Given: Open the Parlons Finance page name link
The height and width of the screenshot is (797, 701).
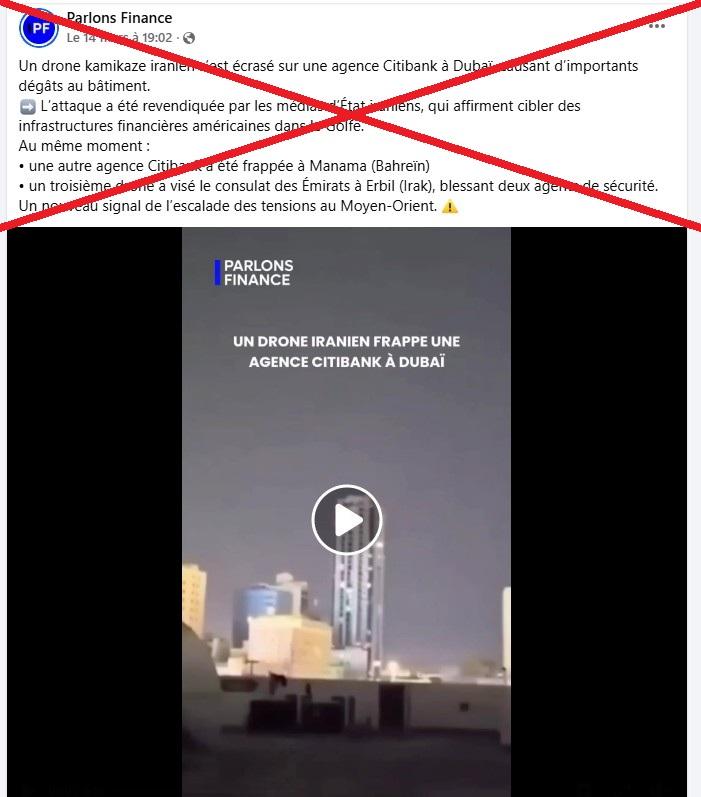Looking at the screenshot, I should click(119, 18).
